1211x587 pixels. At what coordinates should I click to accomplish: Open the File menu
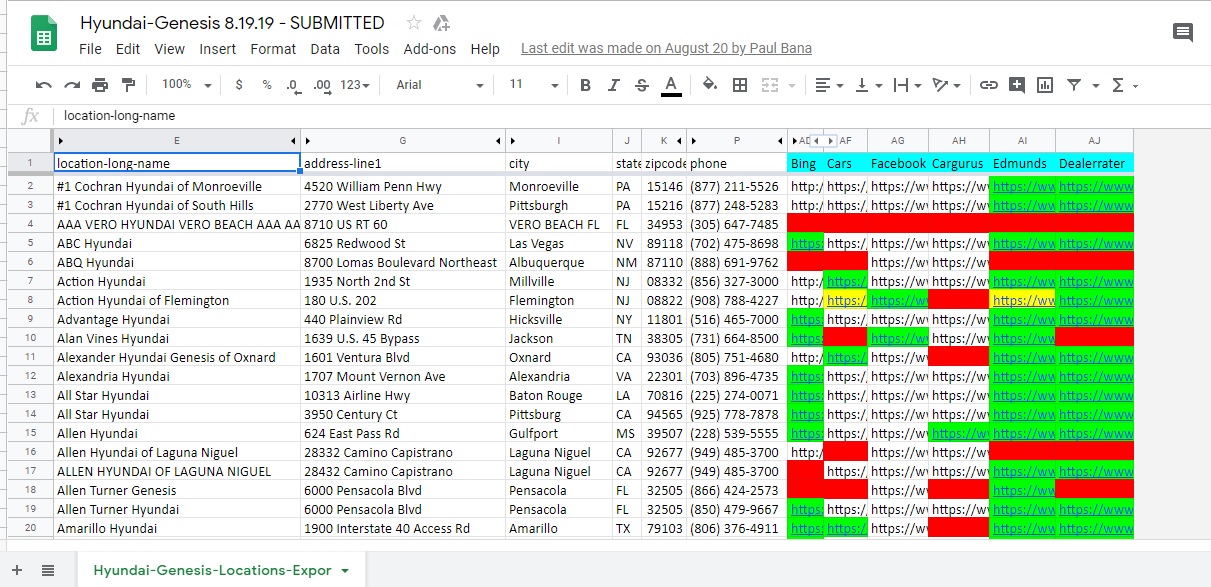click(x=90, y=48)
